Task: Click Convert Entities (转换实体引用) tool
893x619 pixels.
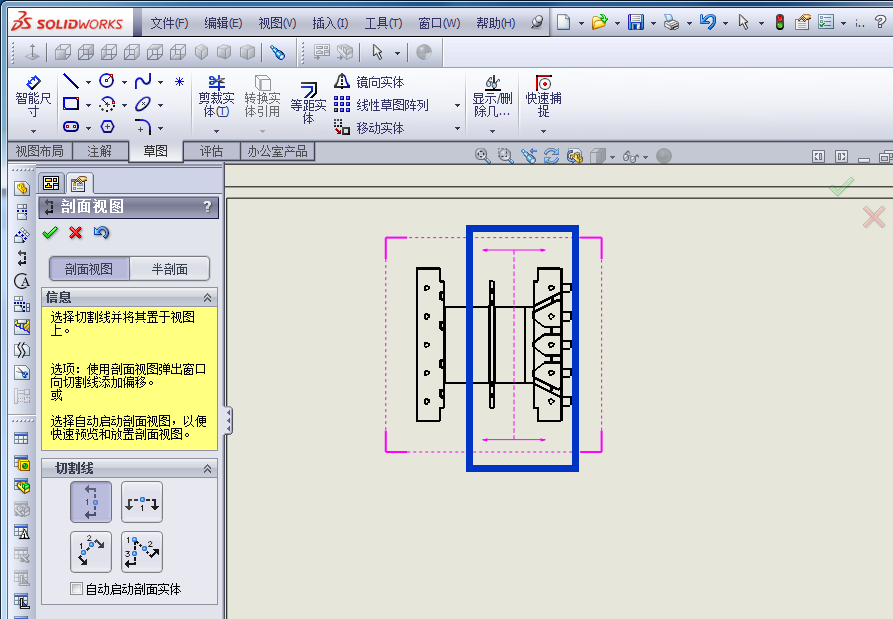Action: click(262, 96)
